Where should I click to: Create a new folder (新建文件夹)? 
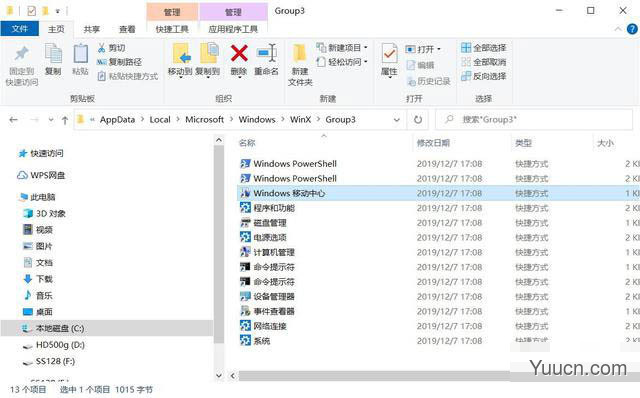tap(300, 64)
